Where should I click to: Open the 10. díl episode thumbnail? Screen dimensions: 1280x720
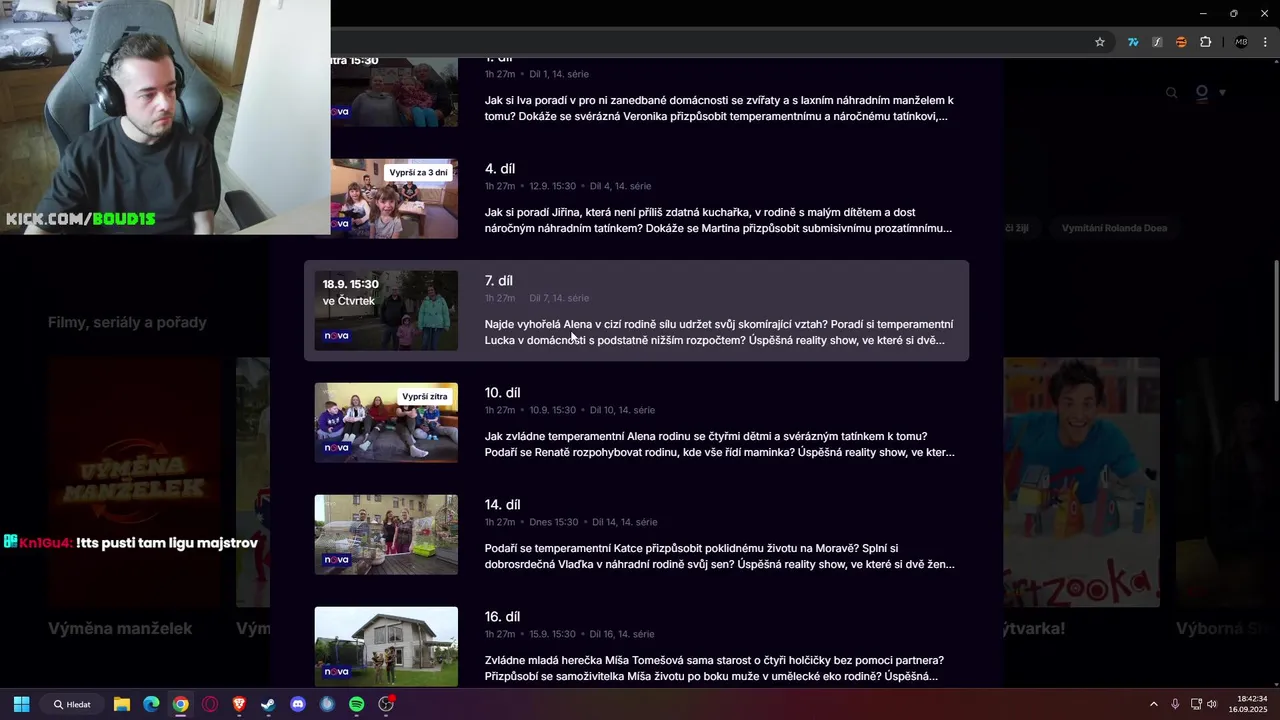[386, 423]
